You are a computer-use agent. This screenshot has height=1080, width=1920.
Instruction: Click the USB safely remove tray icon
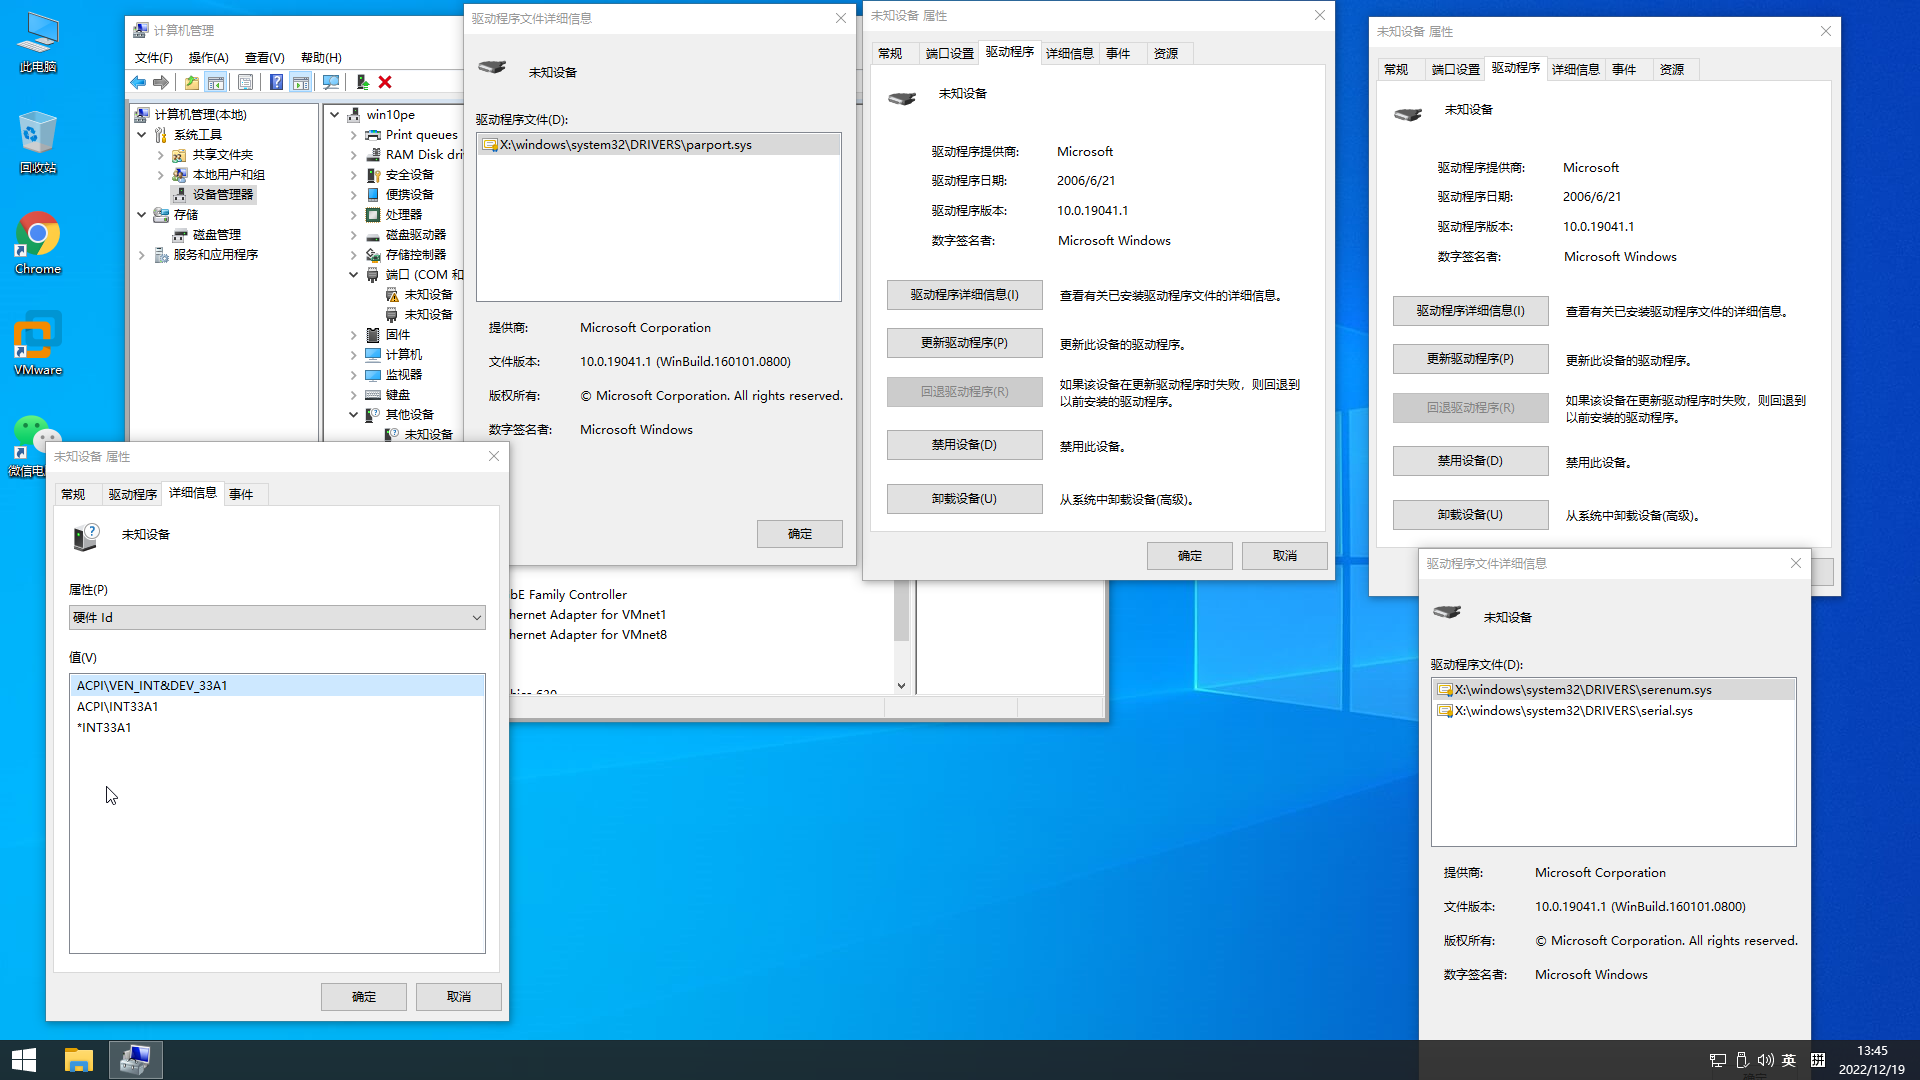(x=1742, y=1060)
